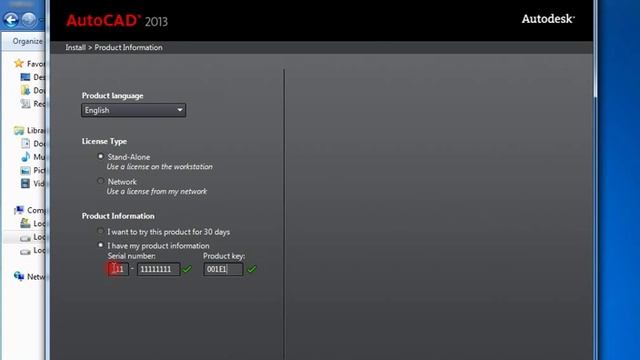The height and width of the screenshot is (360, 640).
Task: Select Network in Explorer sidebar
Action: point(30,276)
